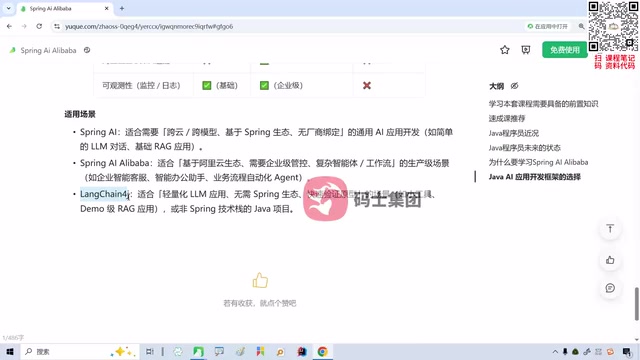Open the notification center icon in tray
The image size is (640, 360).
[627, 351]
